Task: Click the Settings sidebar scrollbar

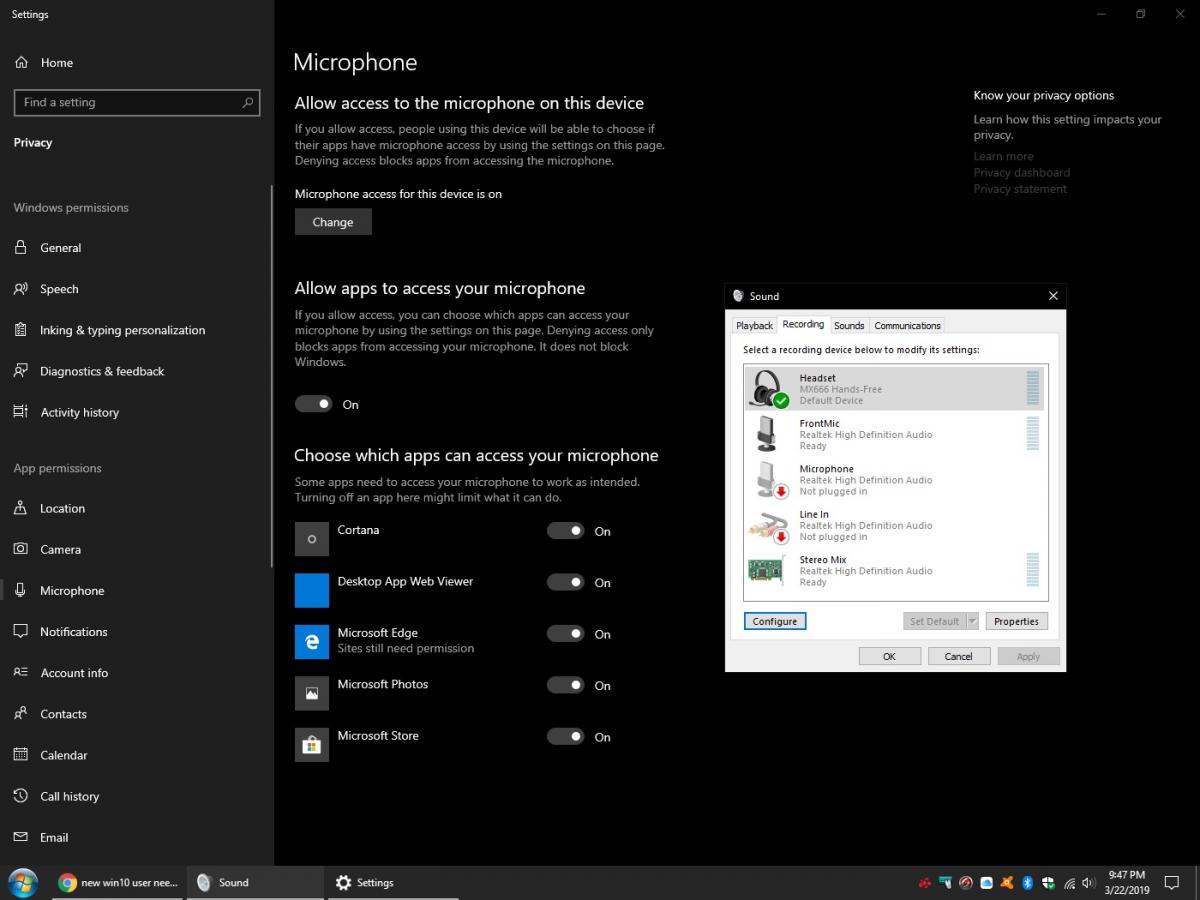Action: [271, 375]
